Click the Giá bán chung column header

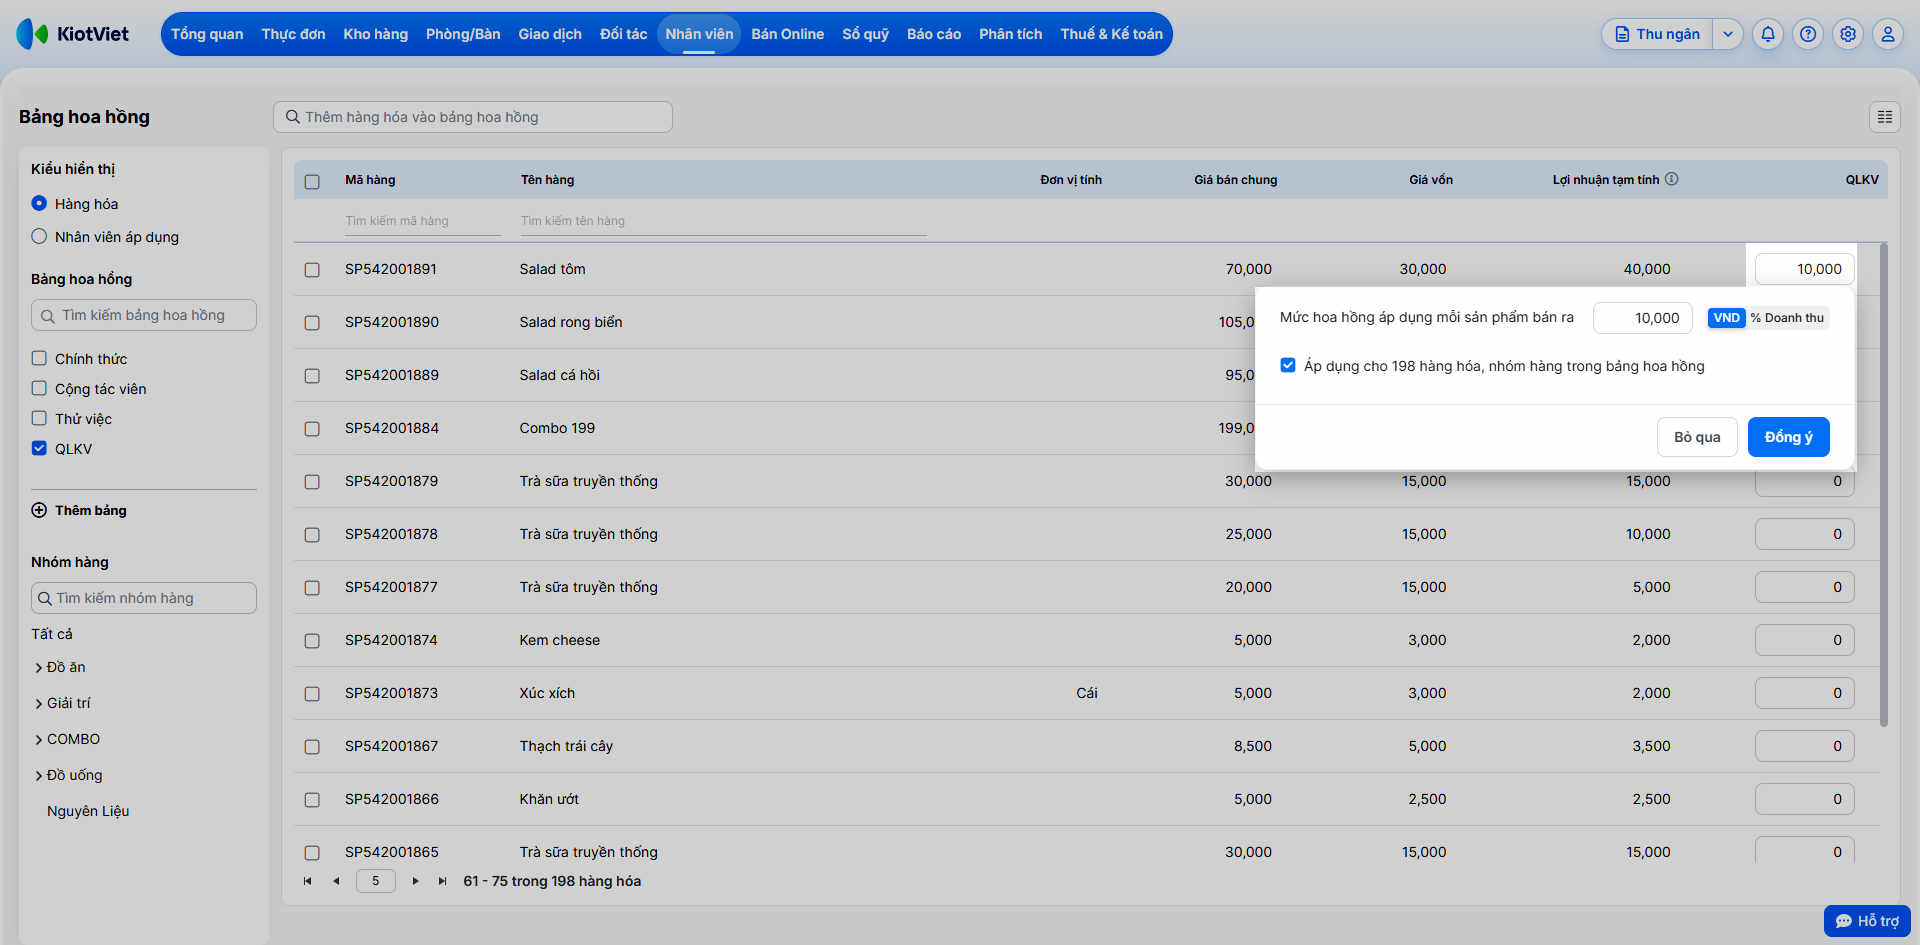[1235, 180]
